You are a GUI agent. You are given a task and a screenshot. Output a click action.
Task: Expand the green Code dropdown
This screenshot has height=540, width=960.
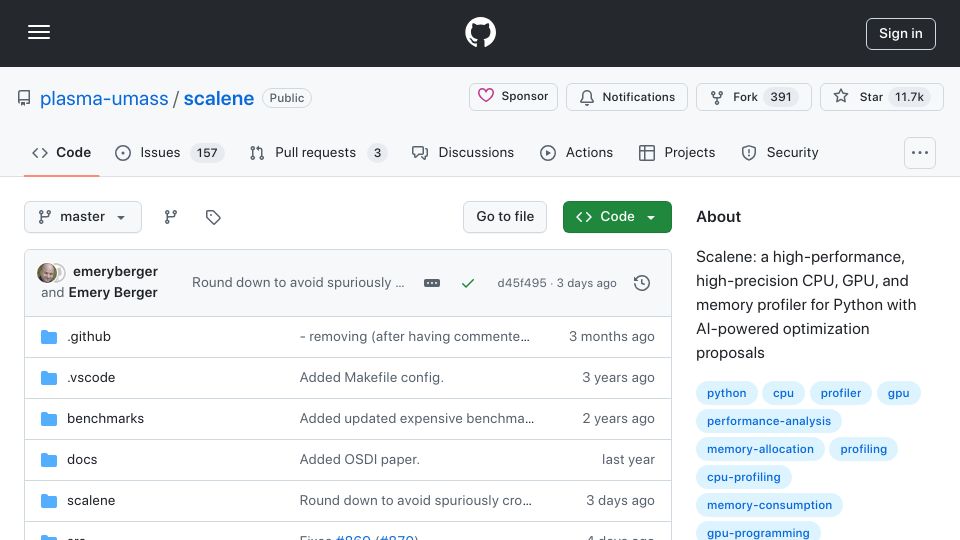617,217
